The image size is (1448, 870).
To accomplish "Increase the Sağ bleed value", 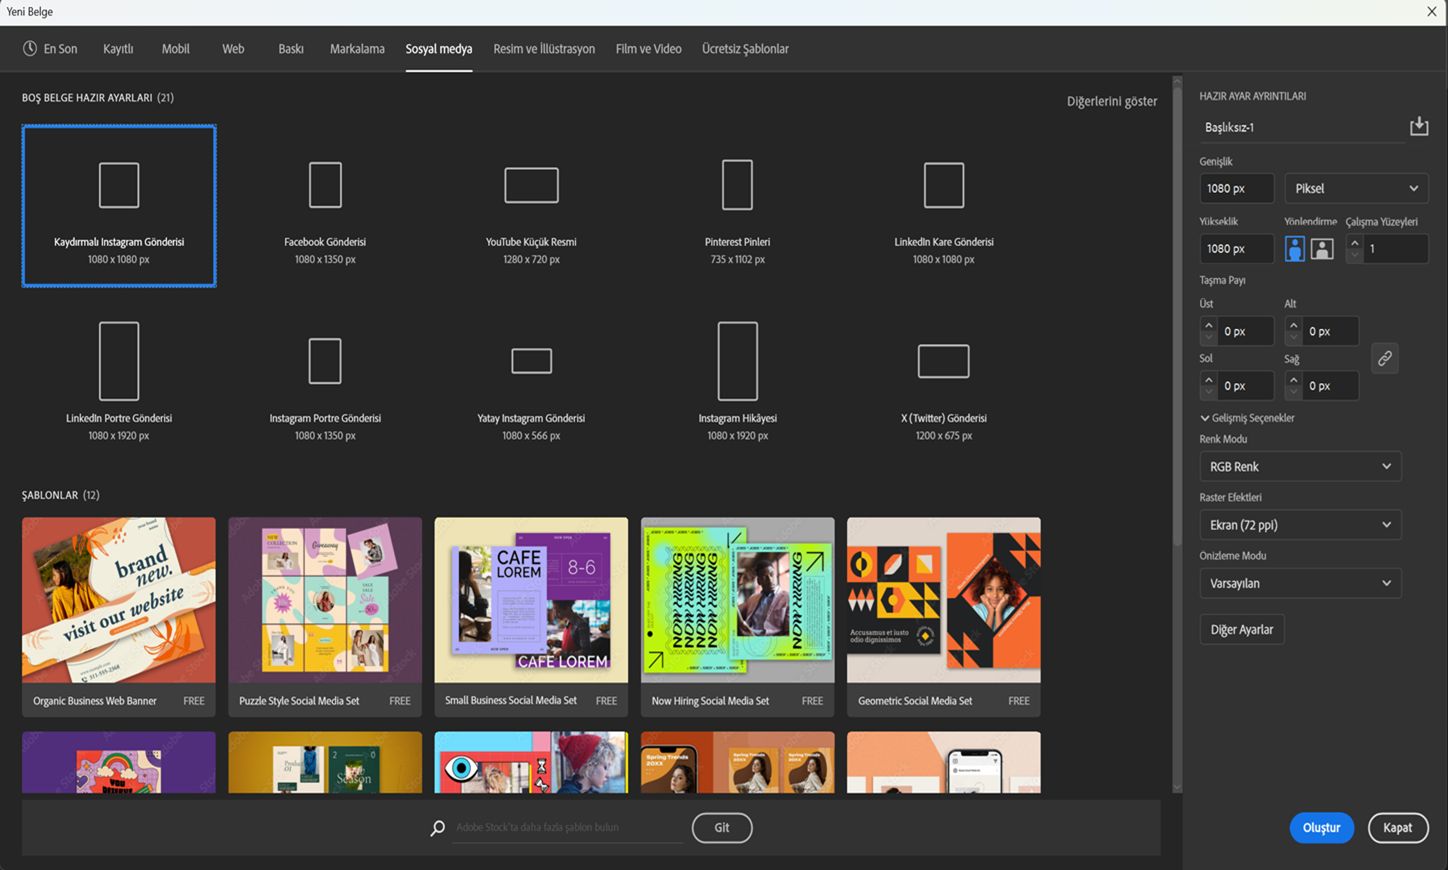I will [1293, 380].
